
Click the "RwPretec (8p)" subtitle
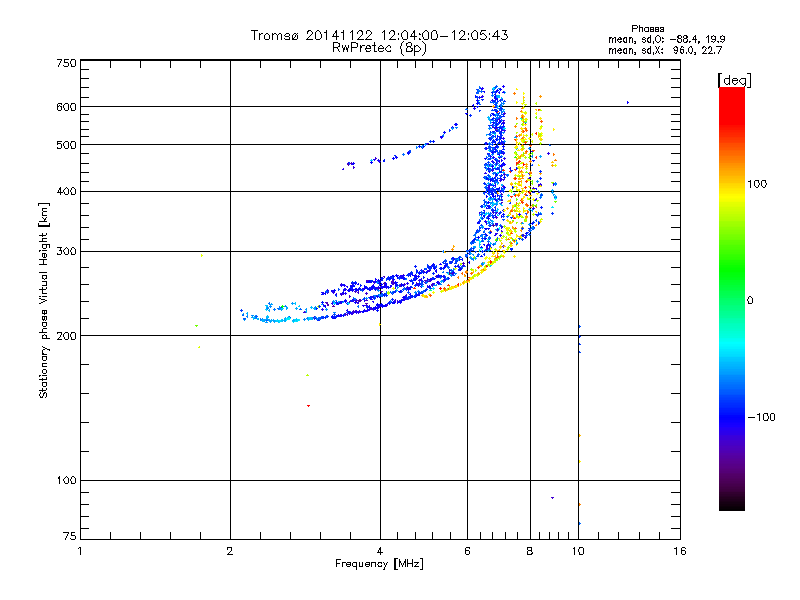(x=379, y=48)
